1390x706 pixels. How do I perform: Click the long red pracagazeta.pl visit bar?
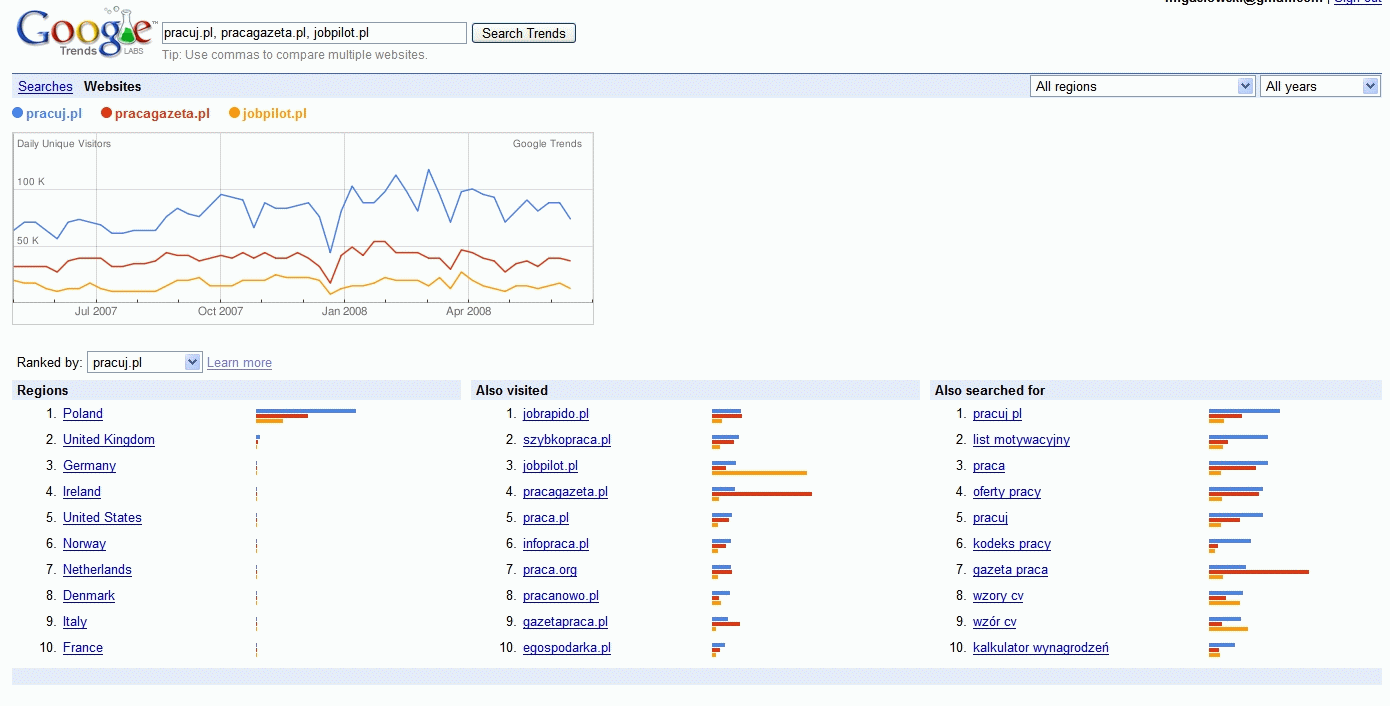coord(762,494)
